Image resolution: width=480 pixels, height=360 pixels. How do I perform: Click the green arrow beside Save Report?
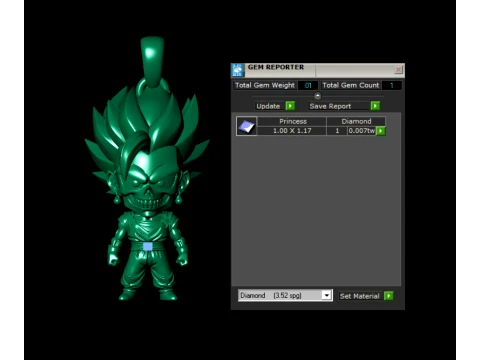[375, 106]
